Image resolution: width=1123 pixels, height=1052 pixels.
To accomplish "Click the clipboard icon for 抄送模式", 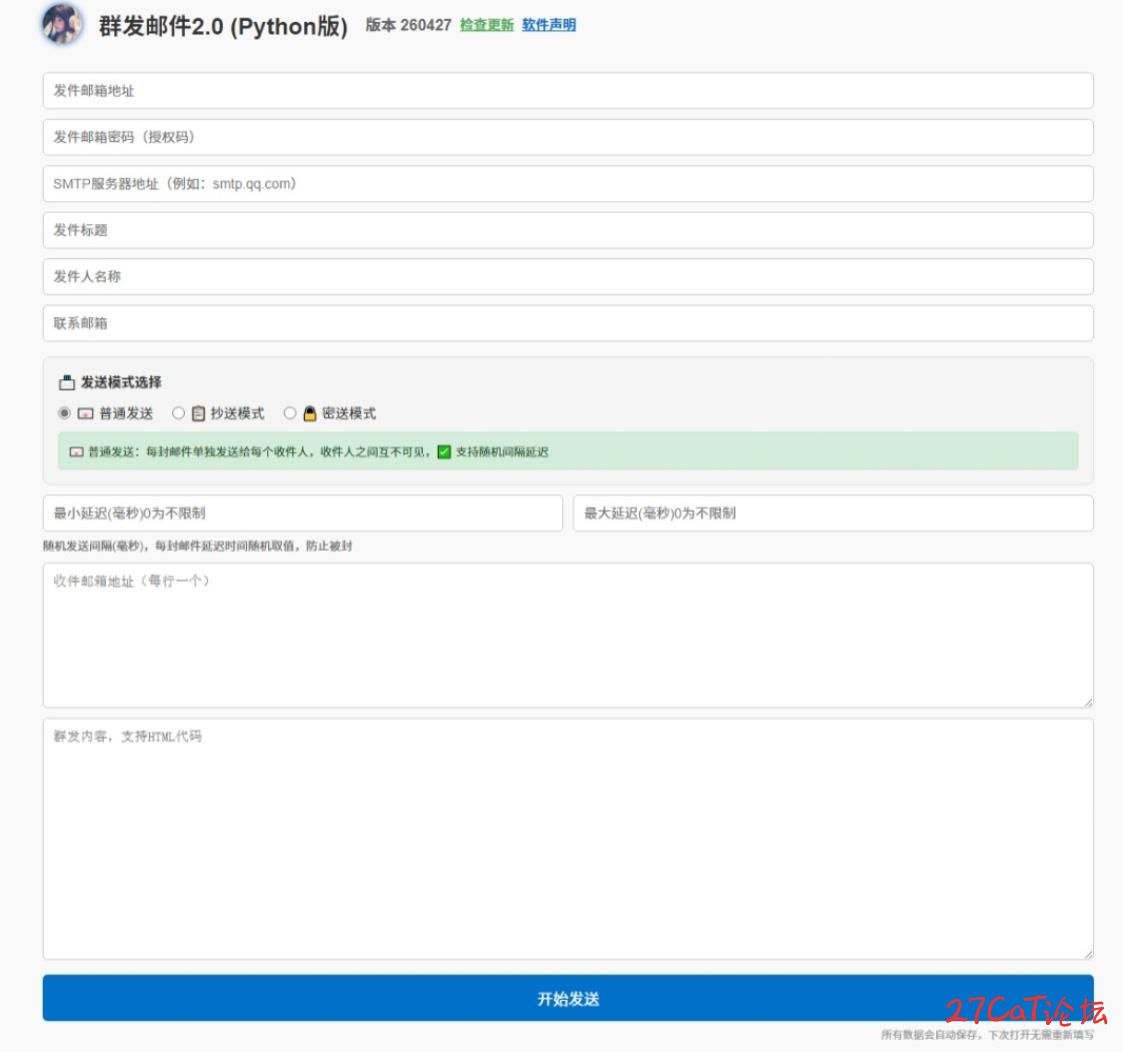I will coord(198,413).
